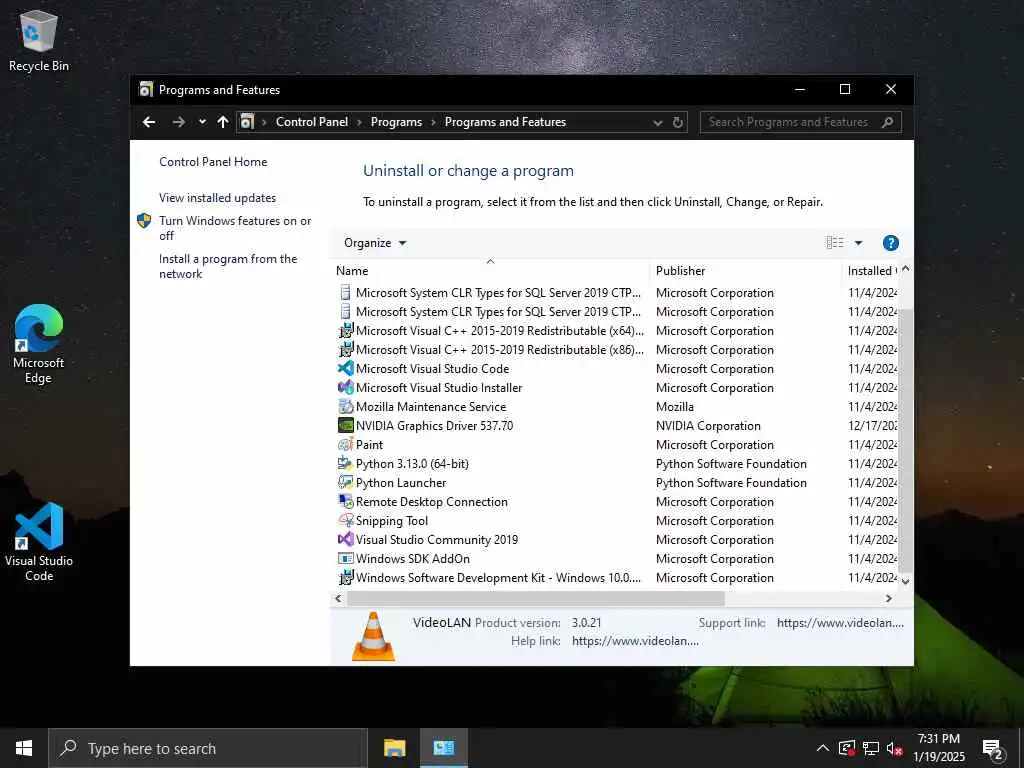Expand the chevron after Control Panel breadcrumb
This screenshot has height=768, width=1024.
click(359, 122)
